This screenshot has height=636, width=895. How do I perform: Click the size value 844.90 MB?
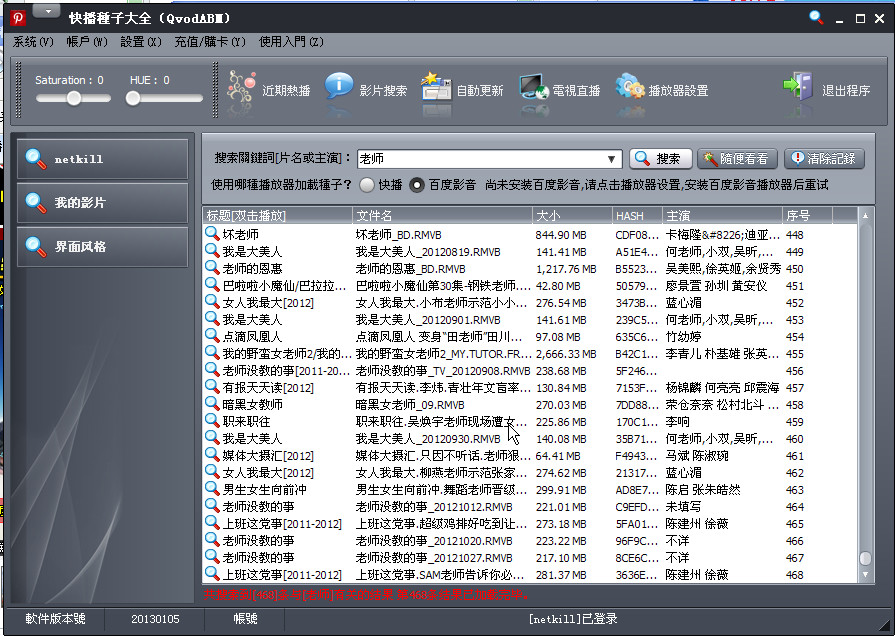[x=561, y=235]
